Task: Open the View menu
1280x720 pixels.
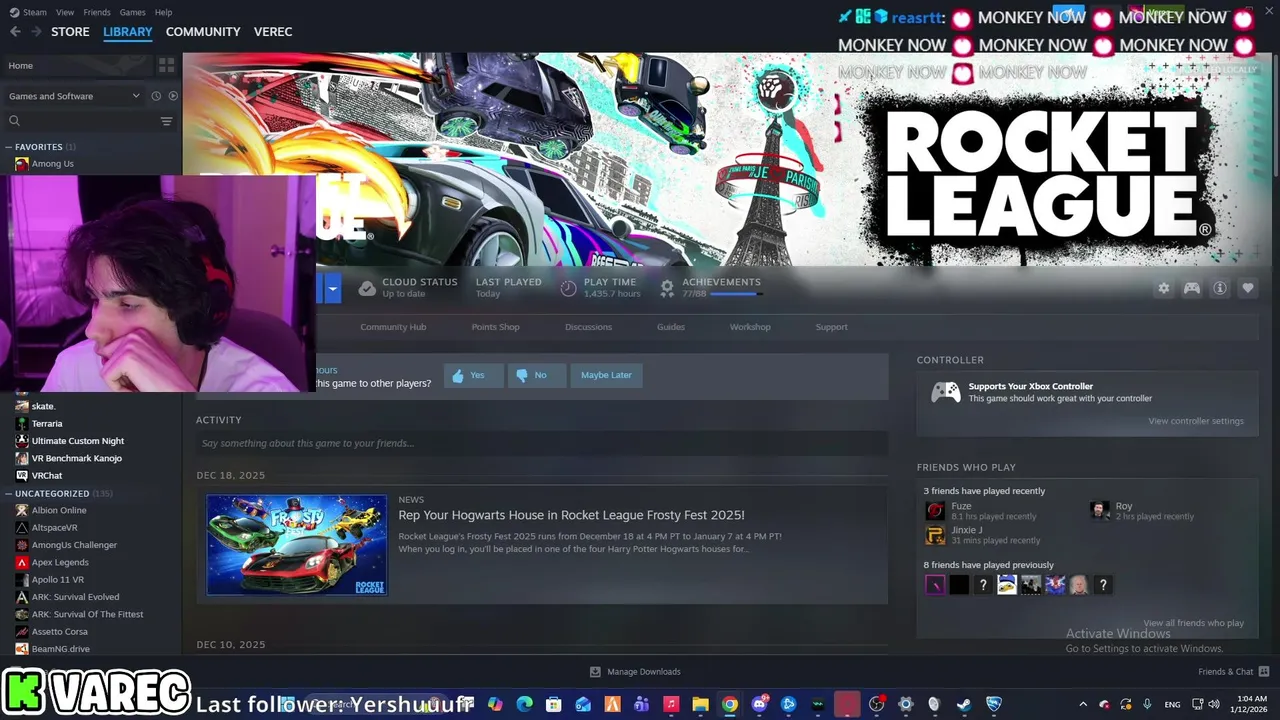Action: [65, 12]
